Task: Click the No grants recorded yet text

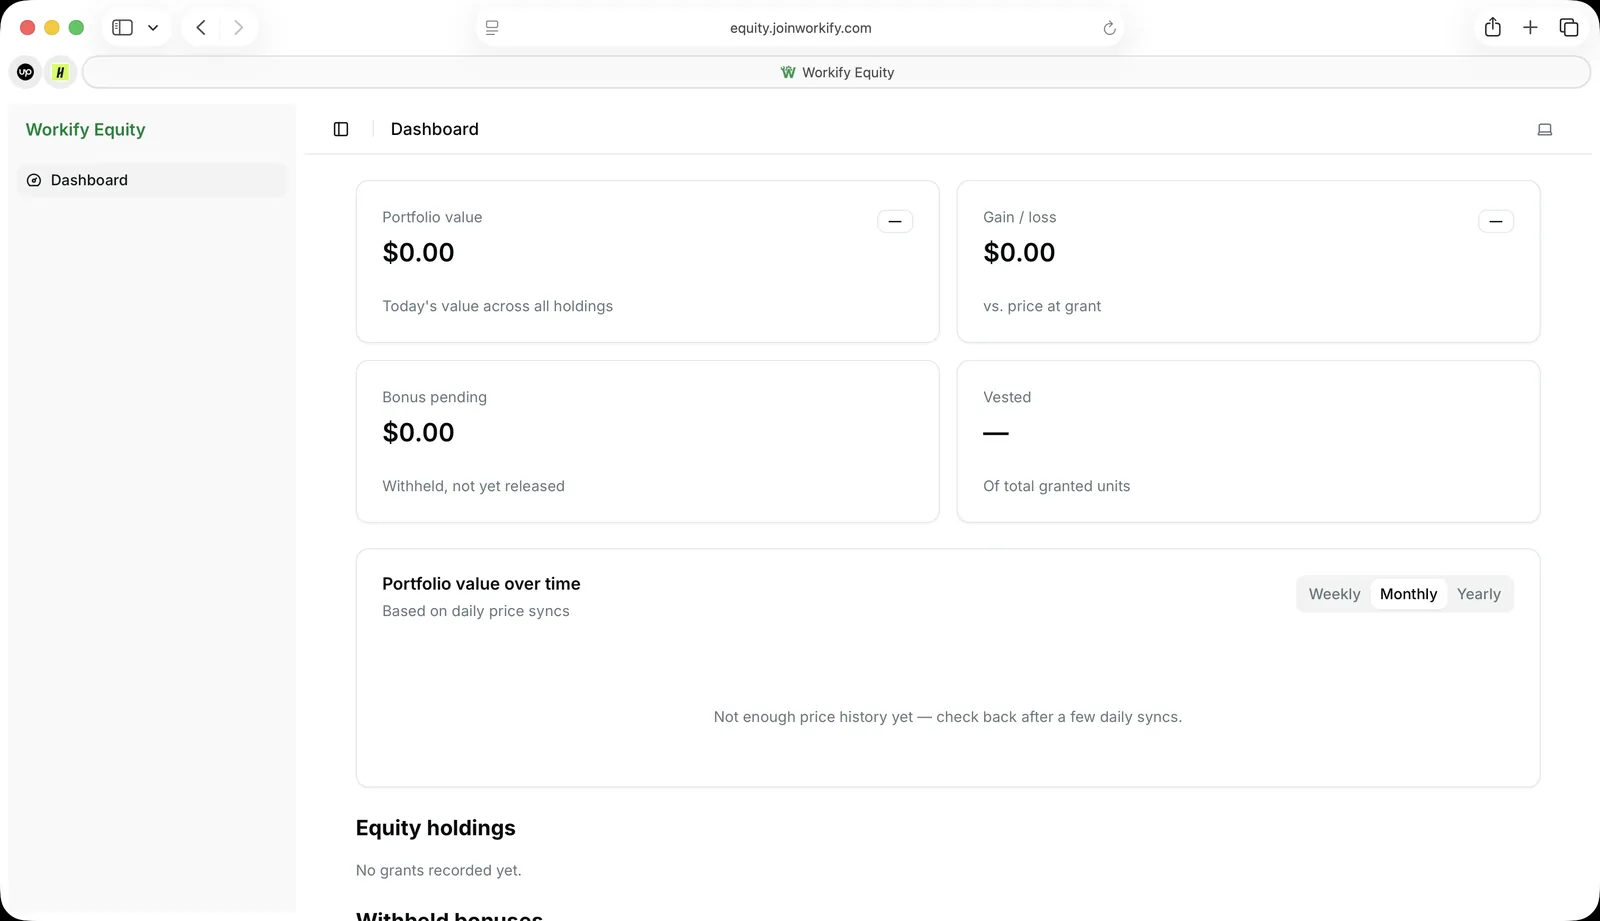Action: tap(438, 870)
